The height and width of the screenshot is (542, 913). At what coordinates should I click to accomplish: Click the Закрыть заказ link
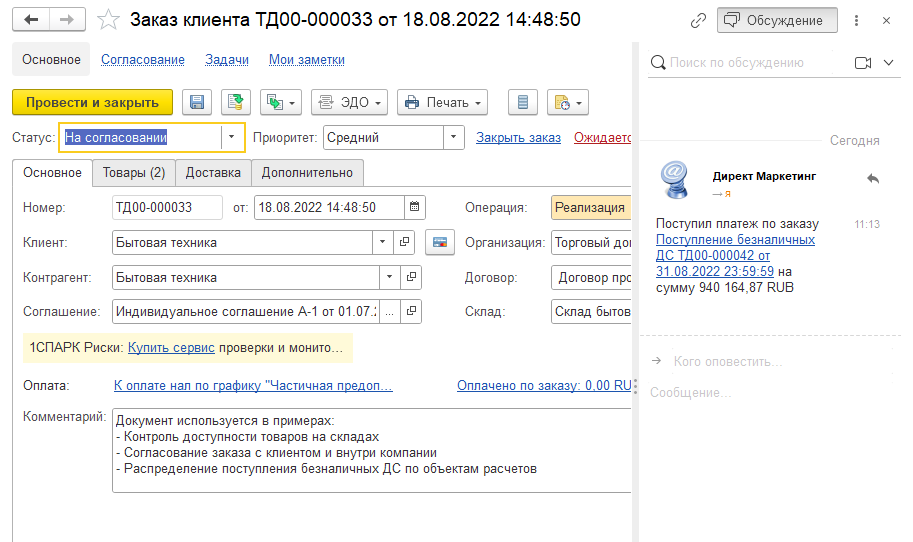518,138
